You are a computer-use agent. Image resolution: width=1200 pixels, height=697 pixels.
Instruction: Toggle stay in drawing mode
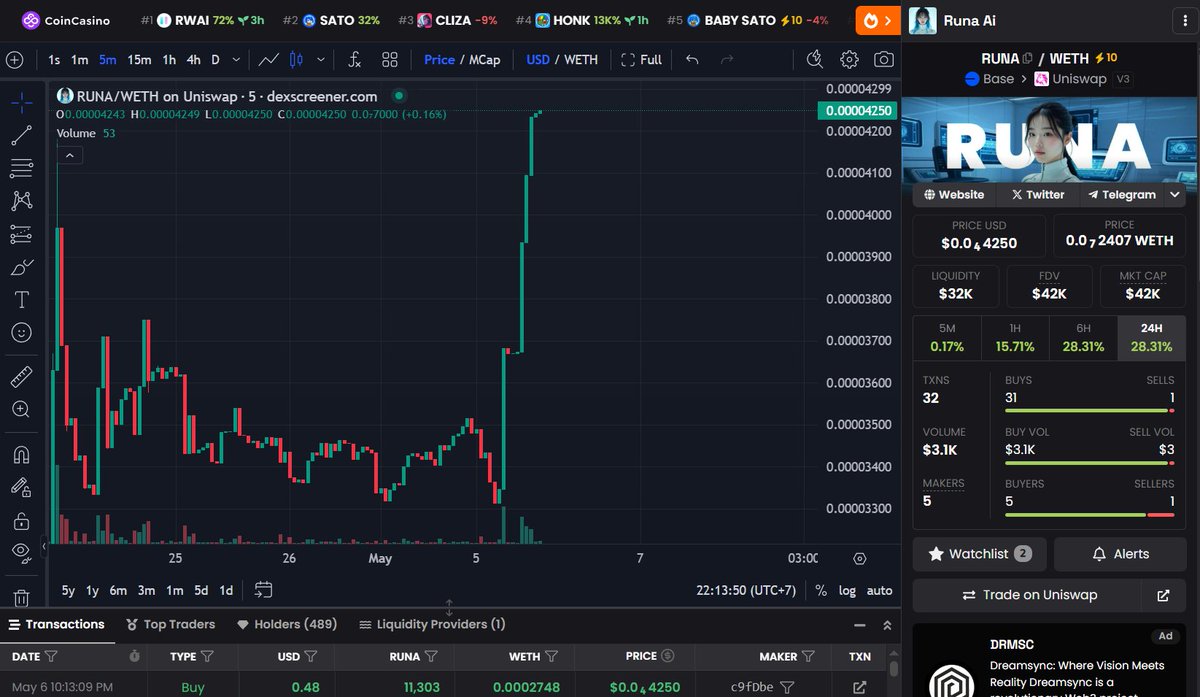click(x=21, y=487)
